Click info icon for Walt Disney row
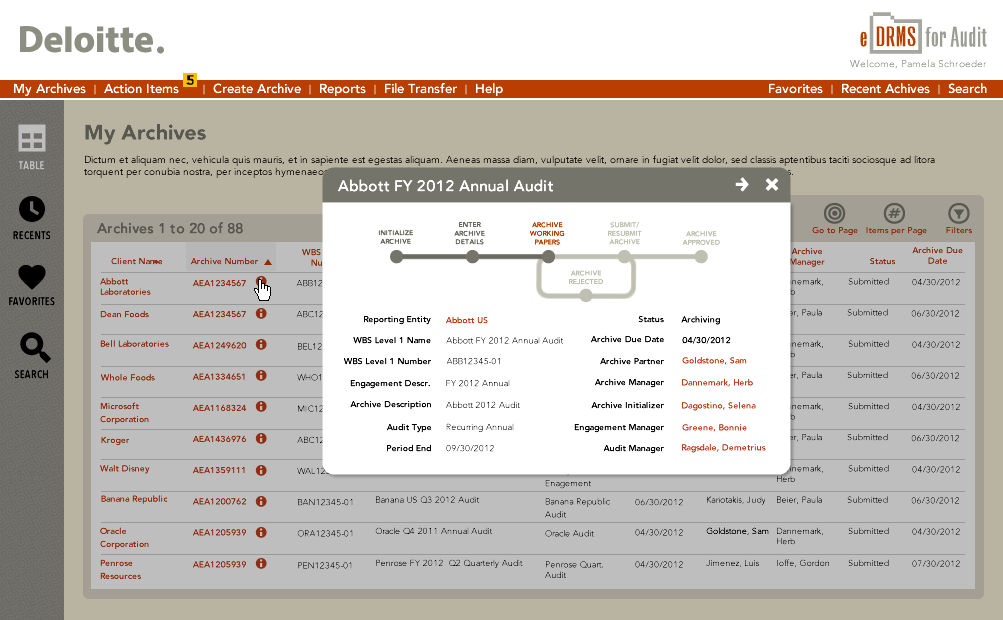1003x620 pixels. point(261,470)
